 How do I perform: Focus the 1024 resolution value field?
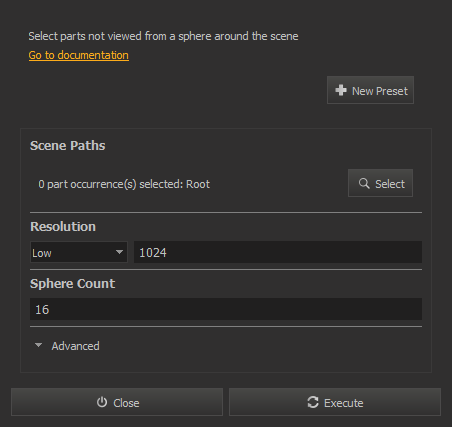(x=278, y=252)
